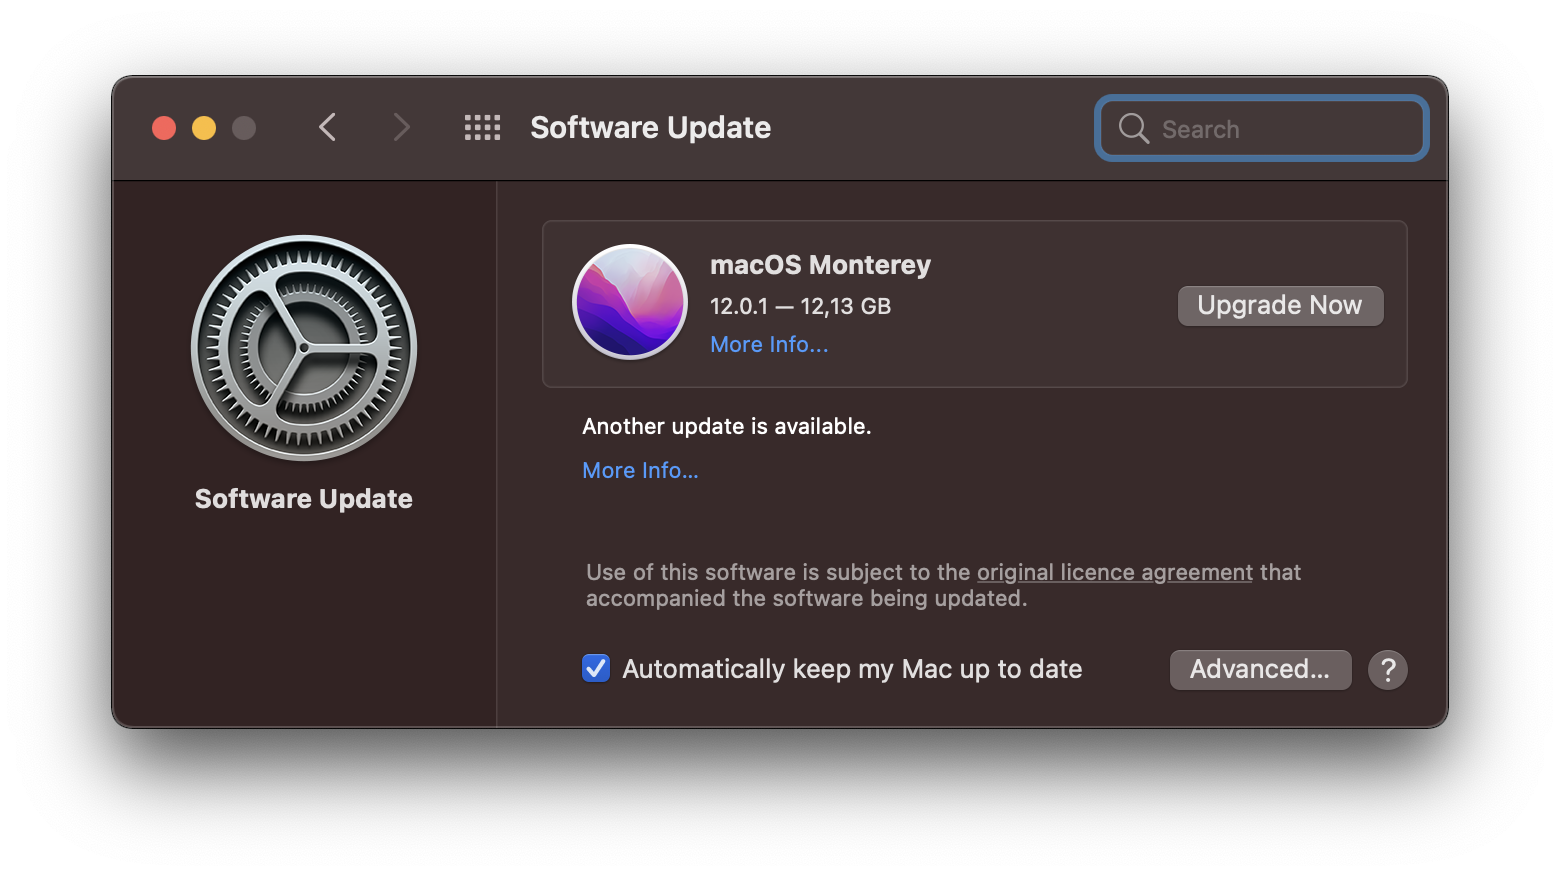Open More Info below 'Another update is available'
This screenshot has width=1560, height=876.
640,471
